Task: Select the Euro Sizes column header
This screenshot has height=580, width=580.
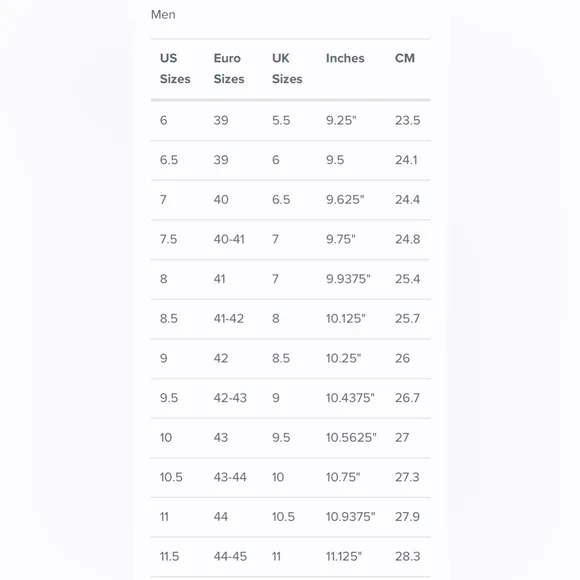Action: coord(229,68)
